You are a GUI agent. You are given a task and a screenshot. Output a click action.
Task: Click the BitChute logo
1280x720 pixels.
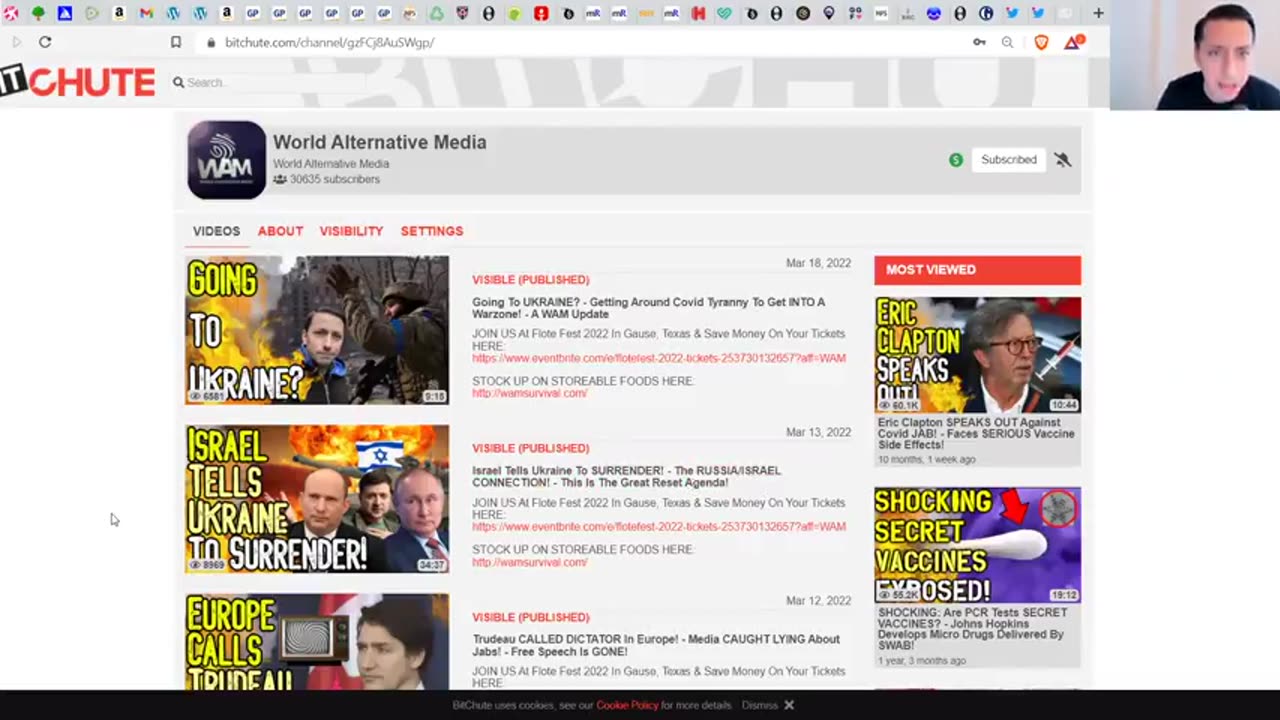(78, 82)
